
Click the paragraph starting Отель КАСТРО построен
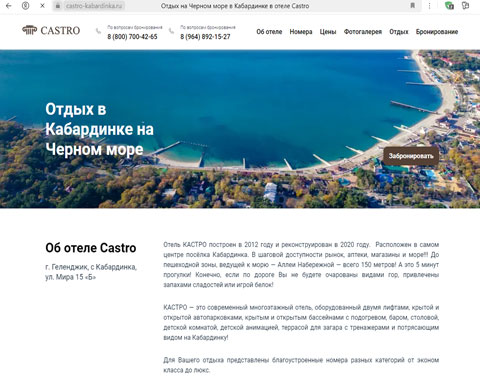tap(301, 265)
